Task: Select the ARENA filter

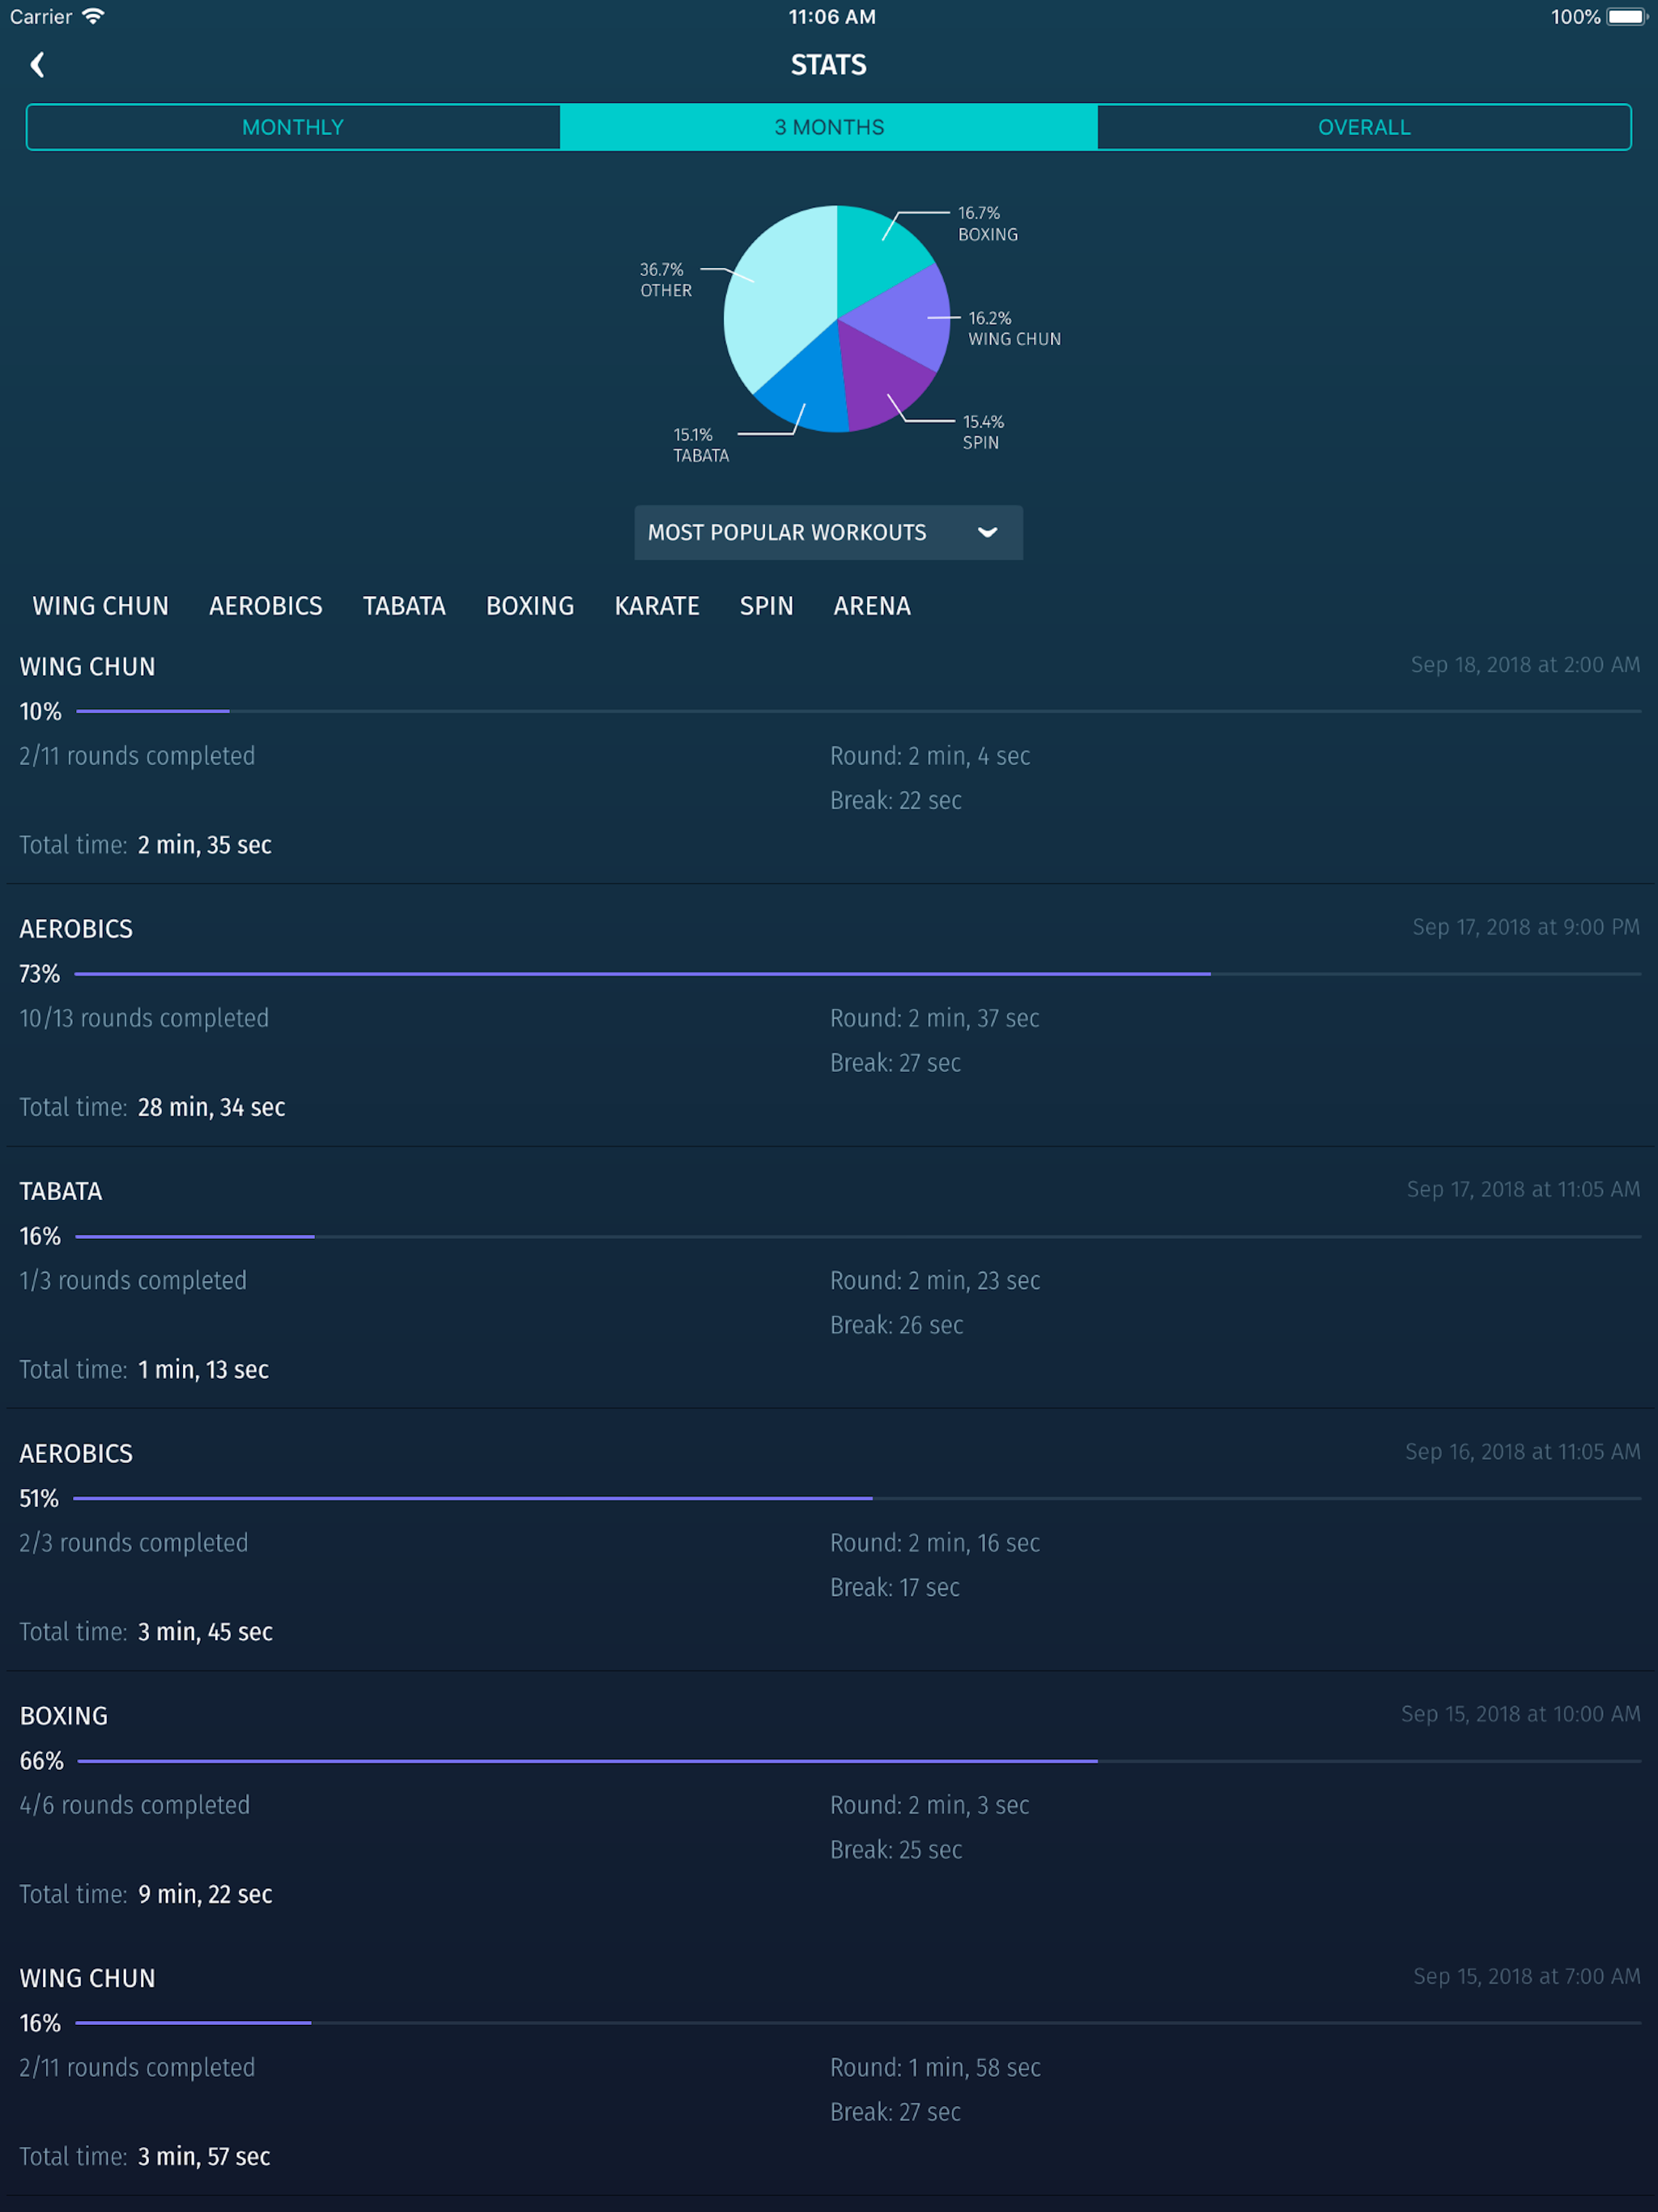Action: click(871, 606)
